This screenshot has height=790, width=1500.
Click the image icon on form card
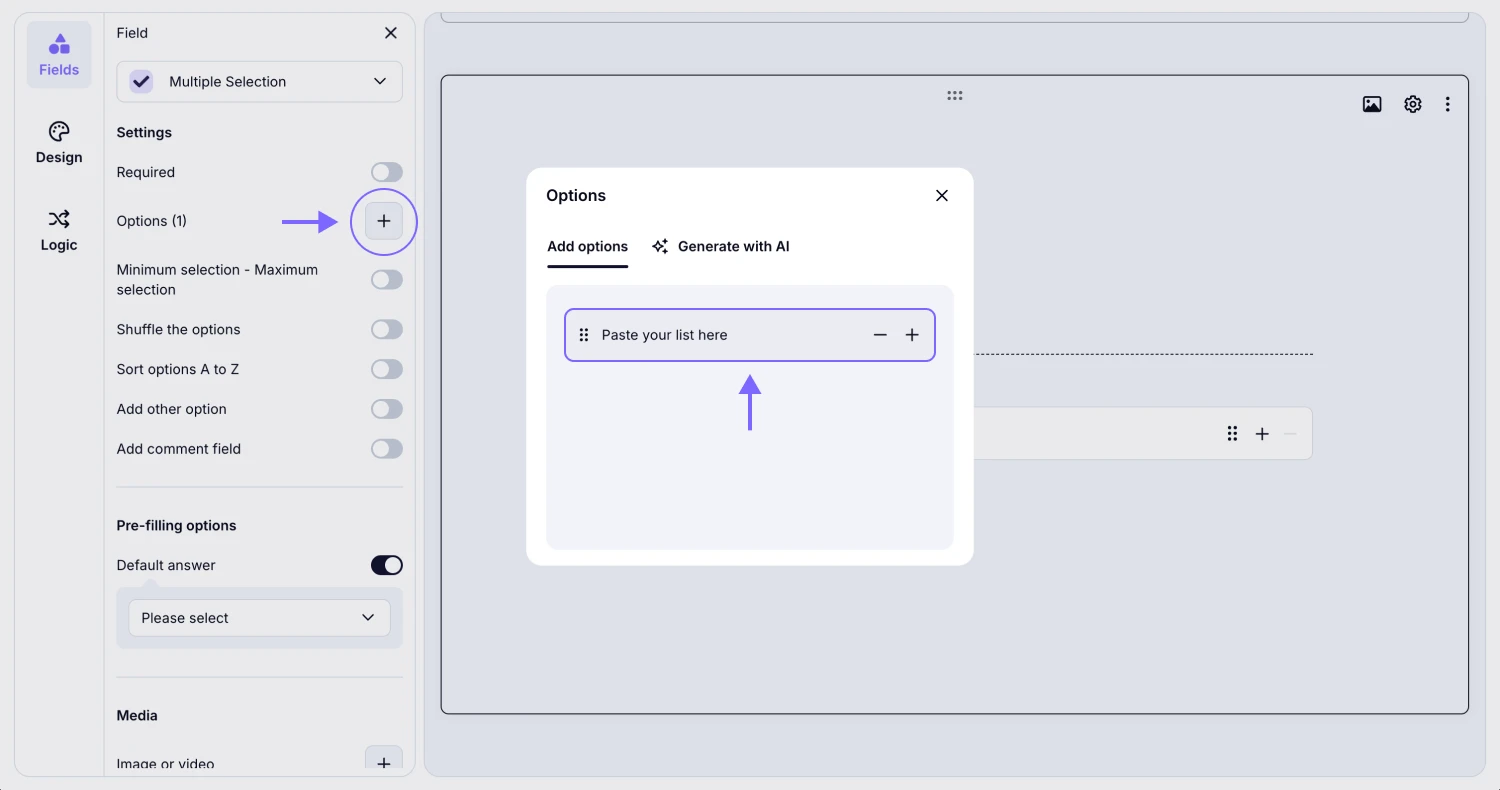pyautogui.click(x=1372, y=104)
